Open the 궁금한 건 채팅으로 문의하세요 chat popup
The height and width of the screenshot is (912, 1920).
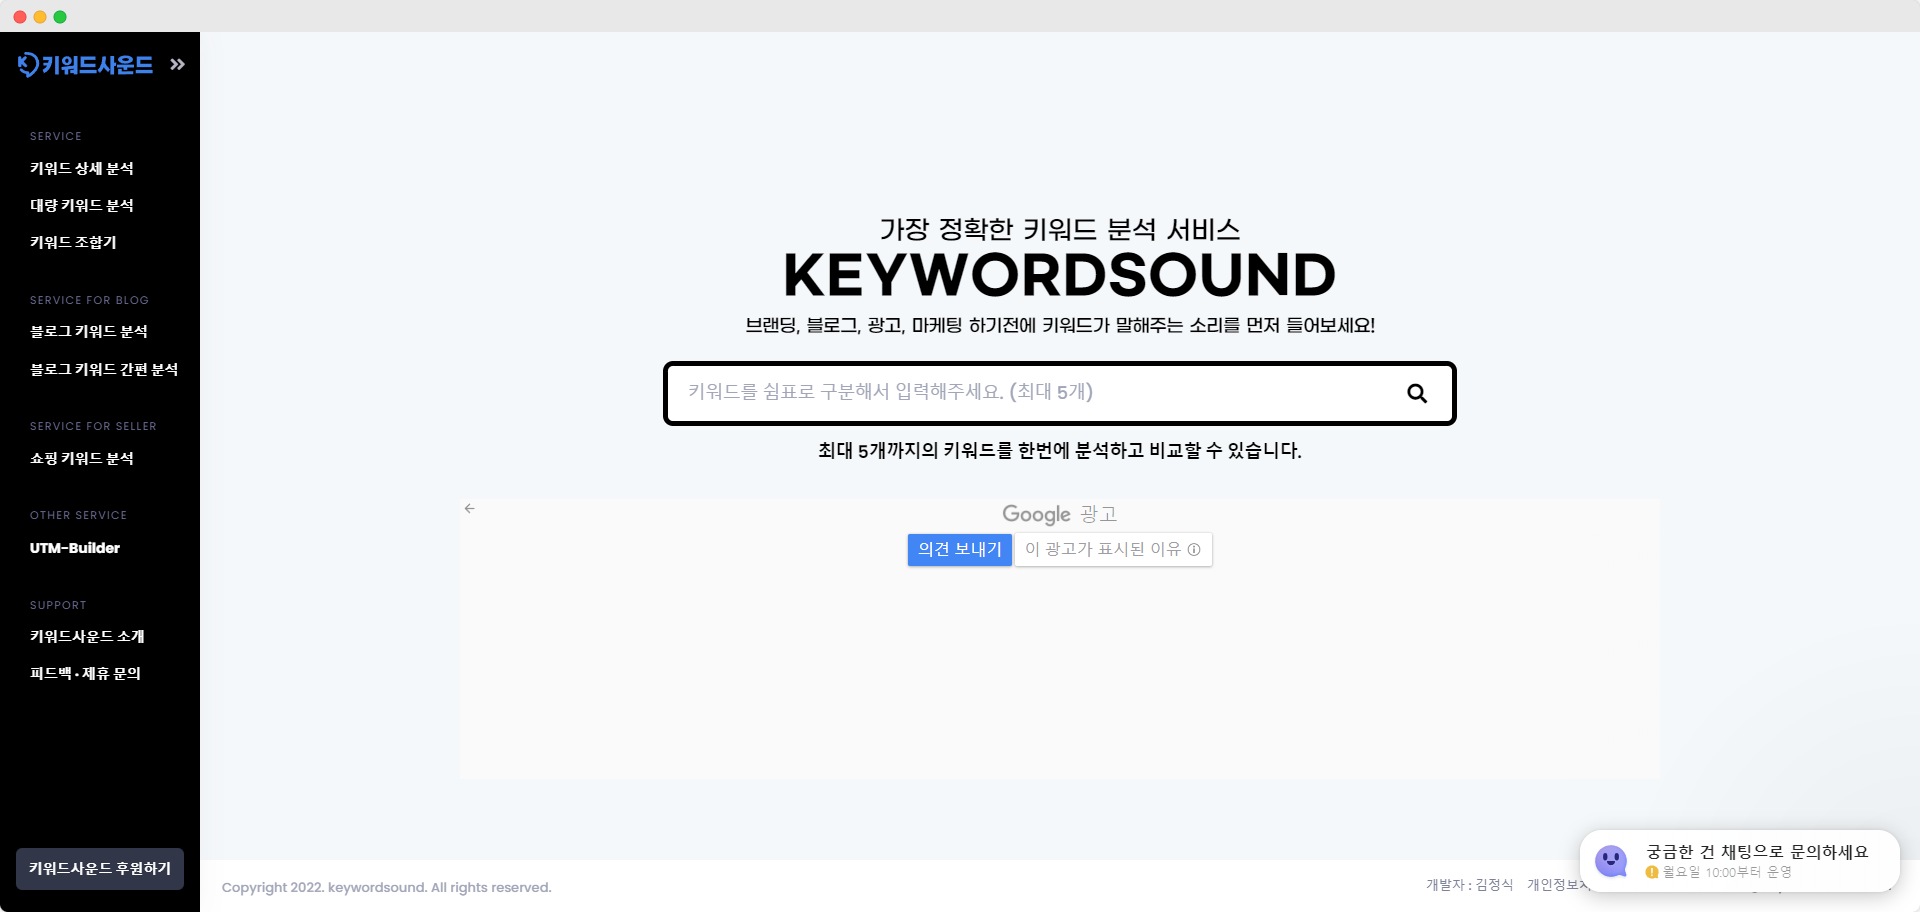[x=1740, y=860]
